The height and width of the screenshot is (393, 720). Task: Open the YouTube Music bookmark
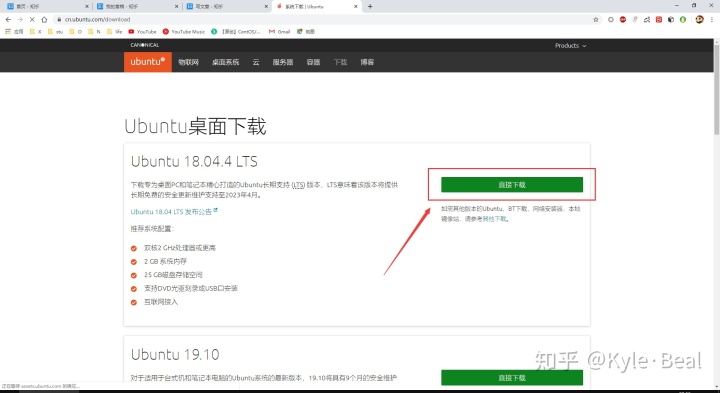pyautogui.click(x=184, y=32)
